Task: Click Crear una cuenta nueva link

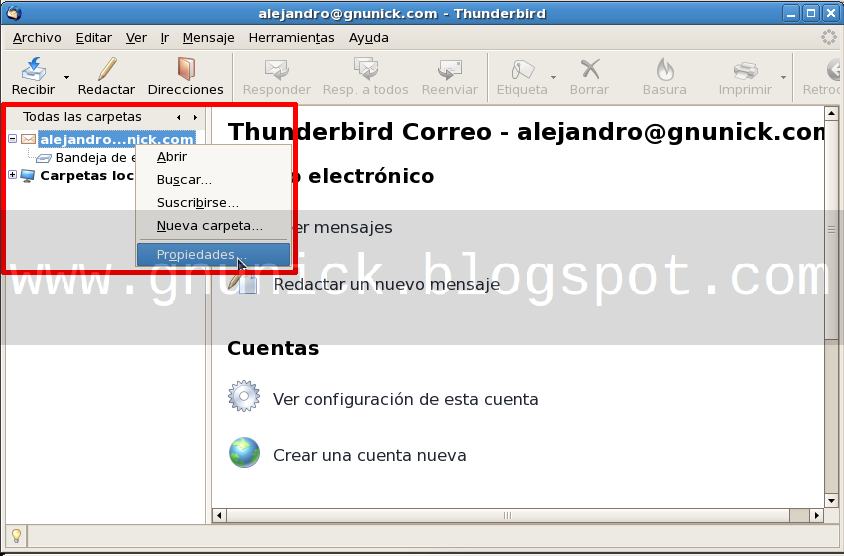Action: click(x=369, y=455)
